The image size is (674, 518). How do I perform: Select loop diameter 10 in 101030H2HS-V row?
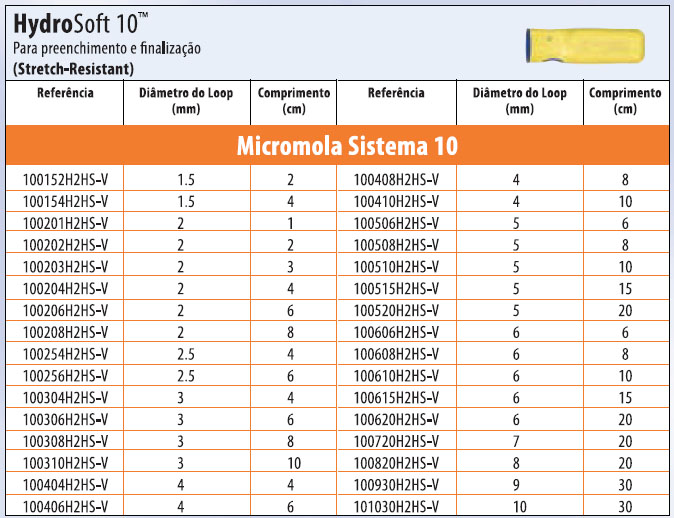[520, 507]
